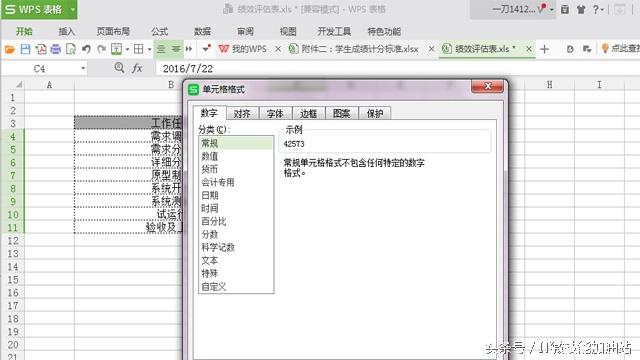The image size is (640, 360).
Task: Save the workbook with the floppy icon
Action: tap(25, 49)
